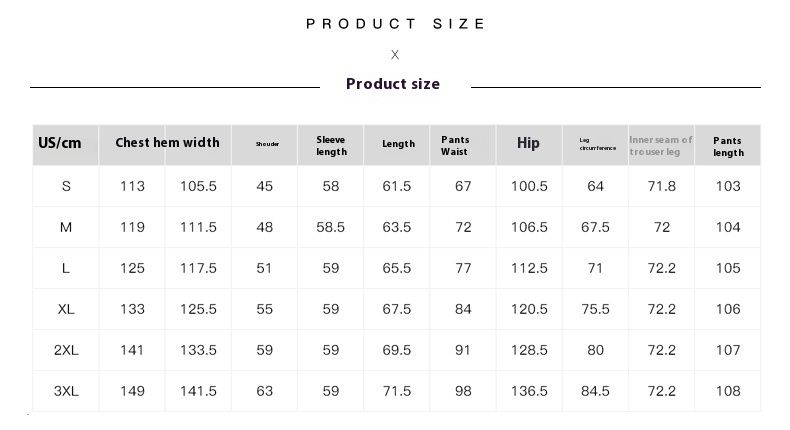Screen dimensions: 790x430
Task: Click pants waist value 67 in S row
Action: coord(462,186)
